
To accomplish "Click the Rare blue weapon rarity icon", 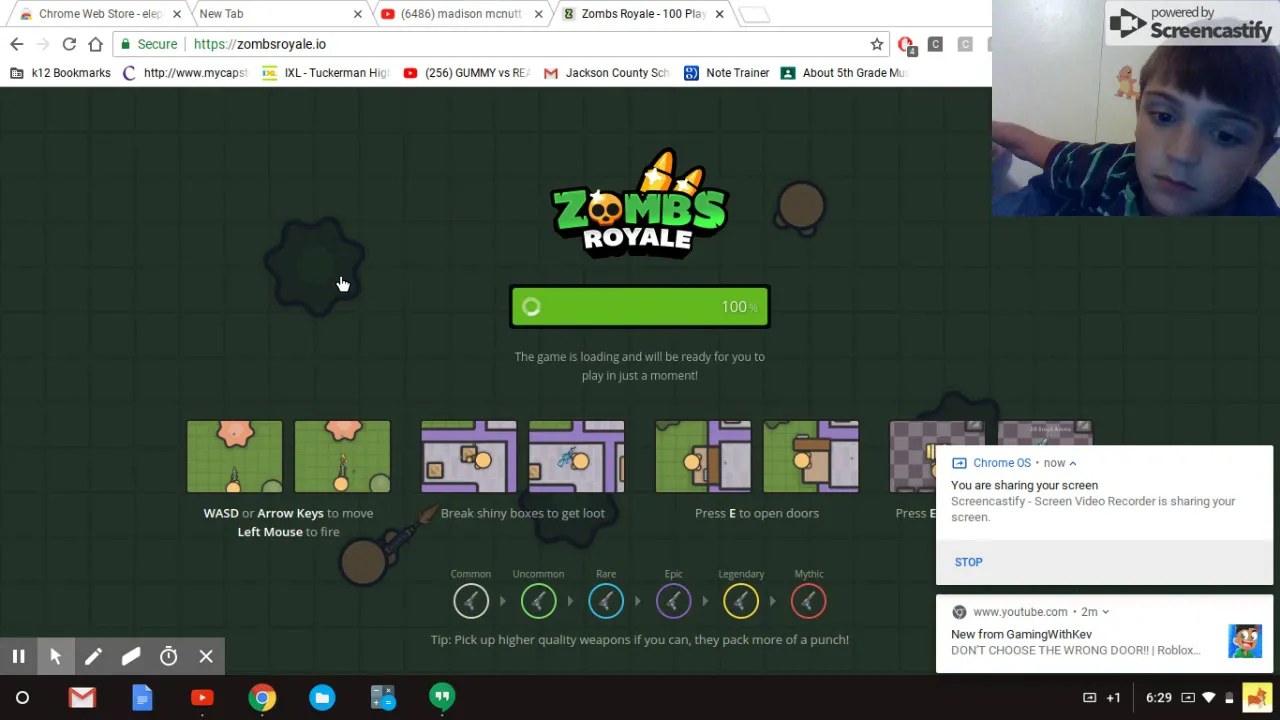I will tap(606, 601).
